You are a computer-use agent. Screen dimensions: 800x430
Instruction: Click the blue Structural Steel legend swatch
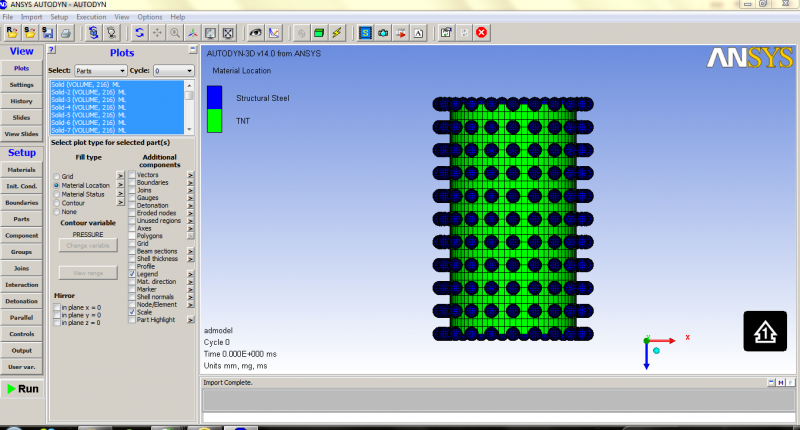click(x=214, y=97)
